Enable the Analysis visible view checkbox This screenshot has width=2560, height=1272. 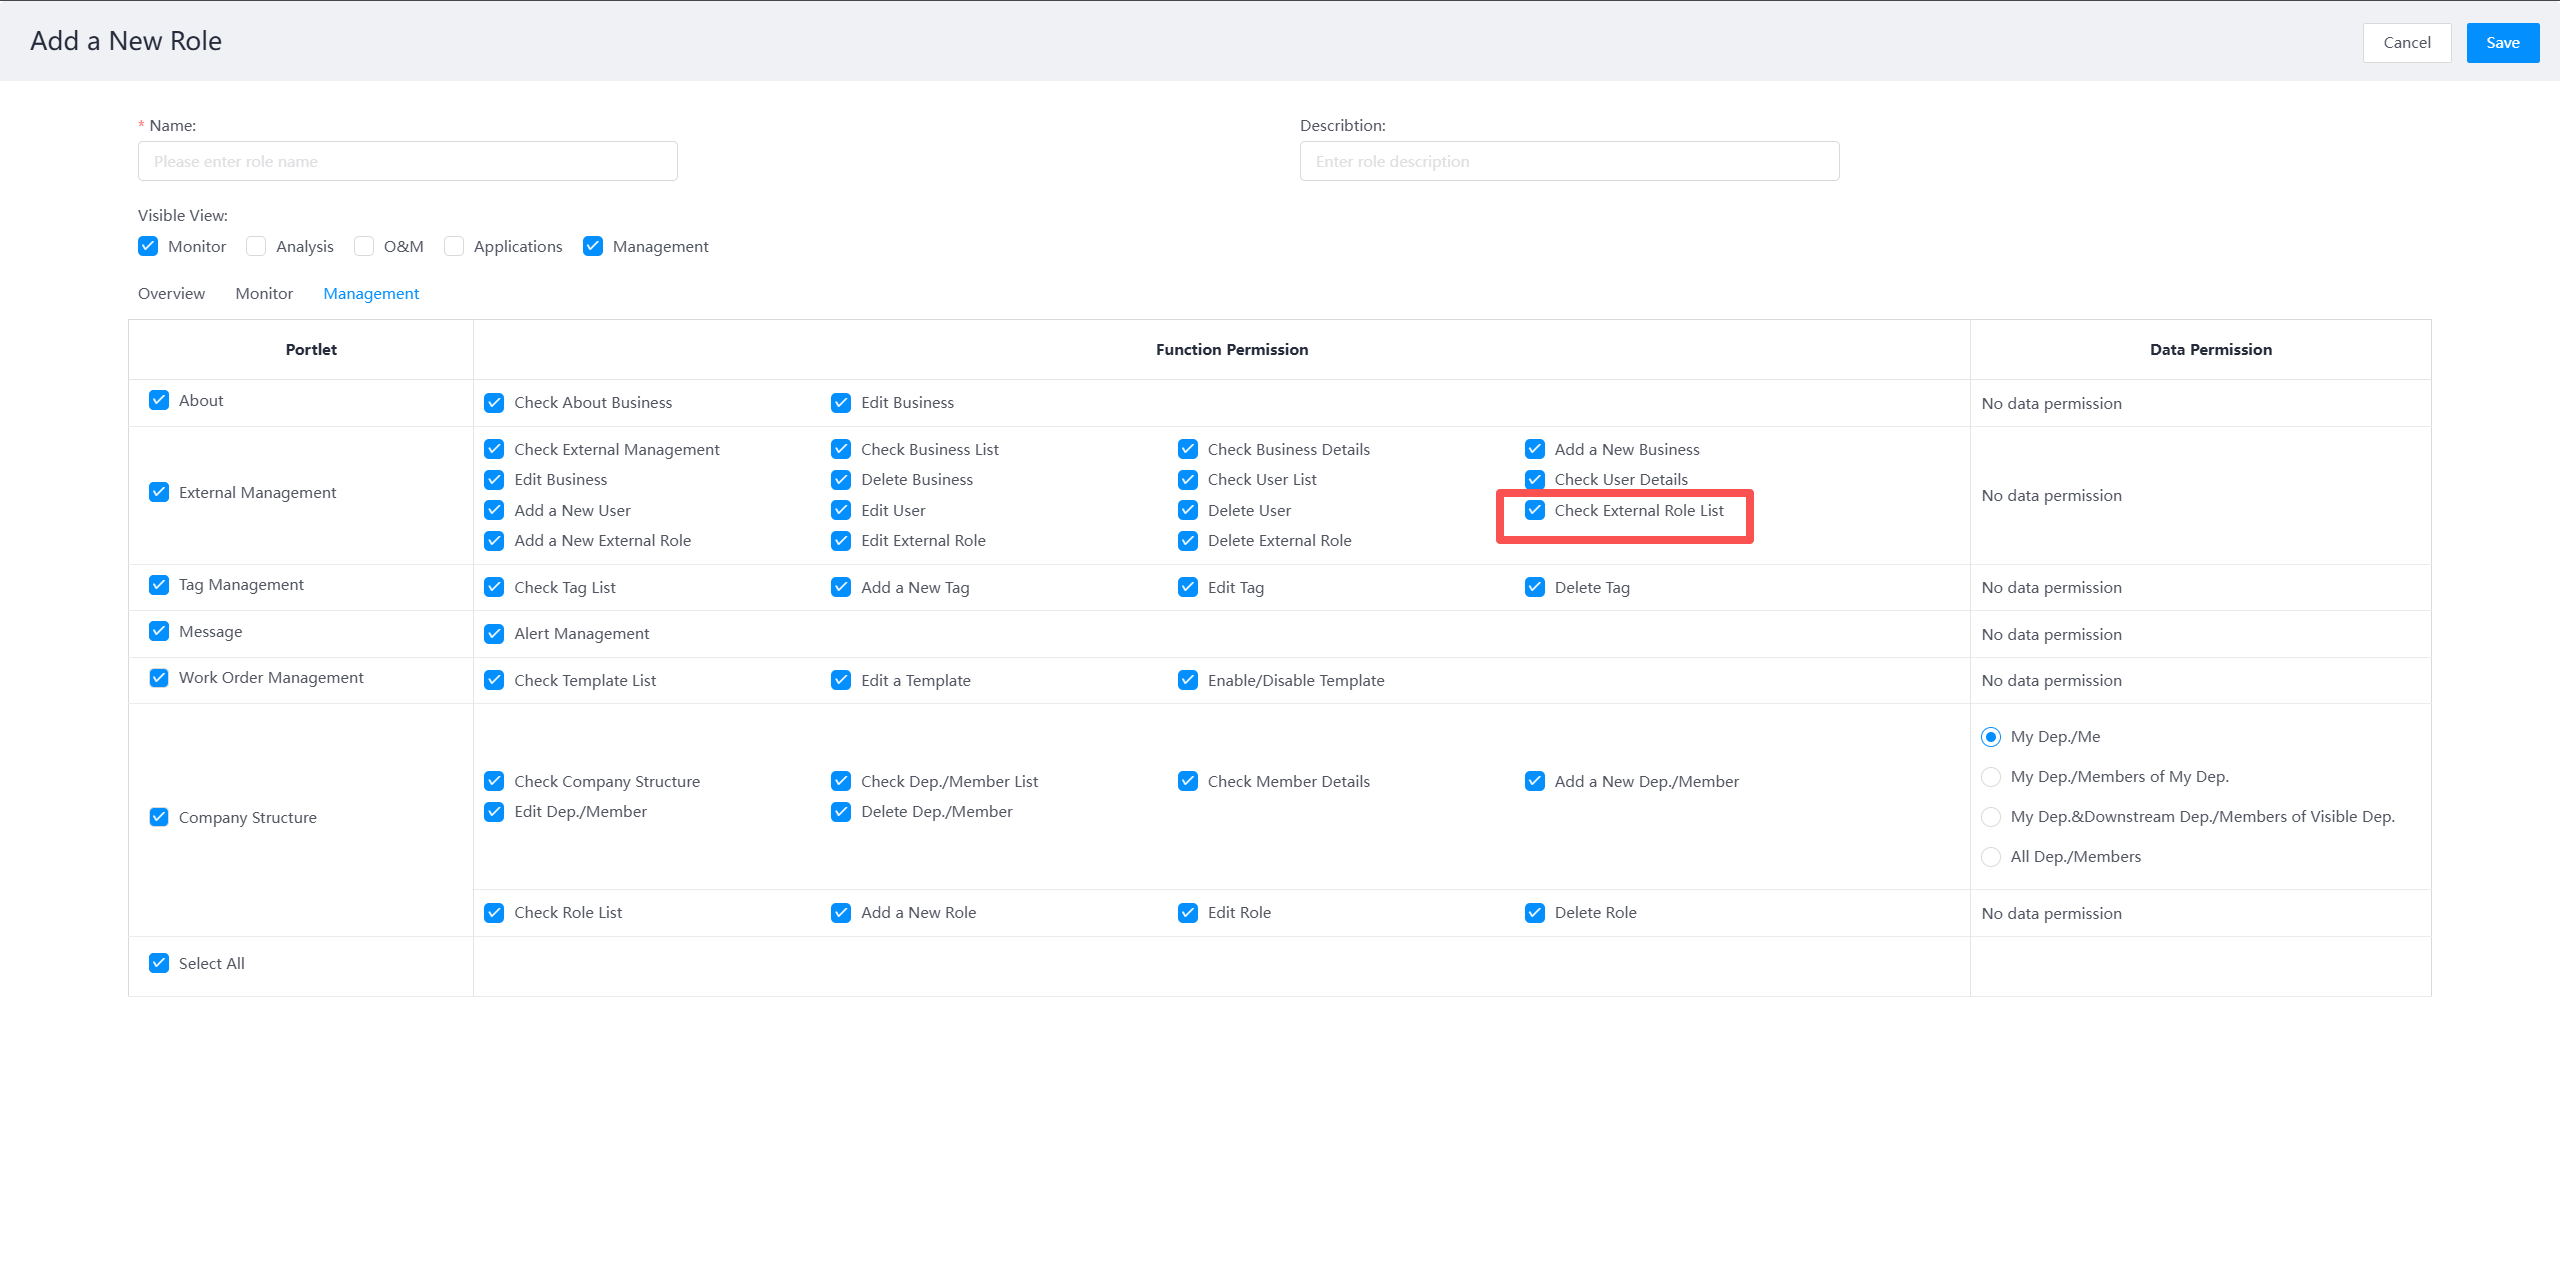256,246
